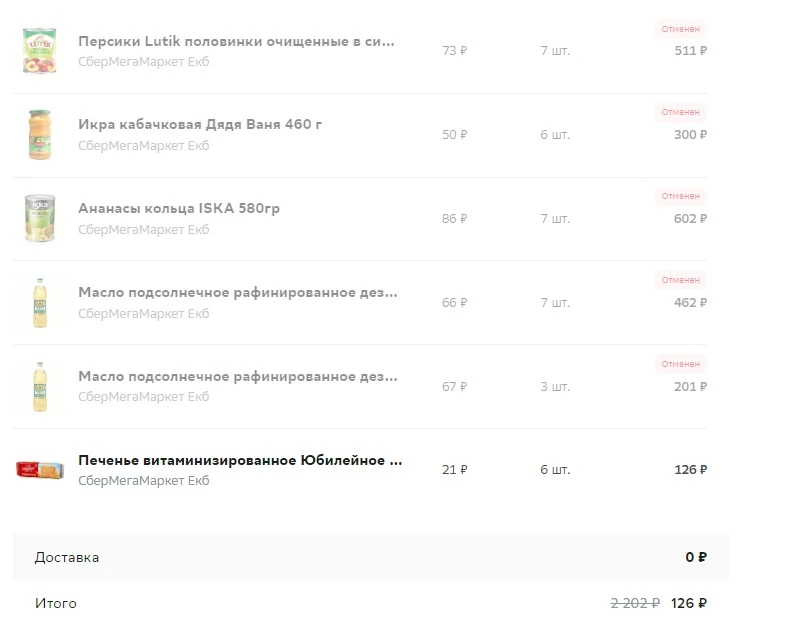
Task: Click the 126 ₽ total for cookies row
Action: point(690,470)
